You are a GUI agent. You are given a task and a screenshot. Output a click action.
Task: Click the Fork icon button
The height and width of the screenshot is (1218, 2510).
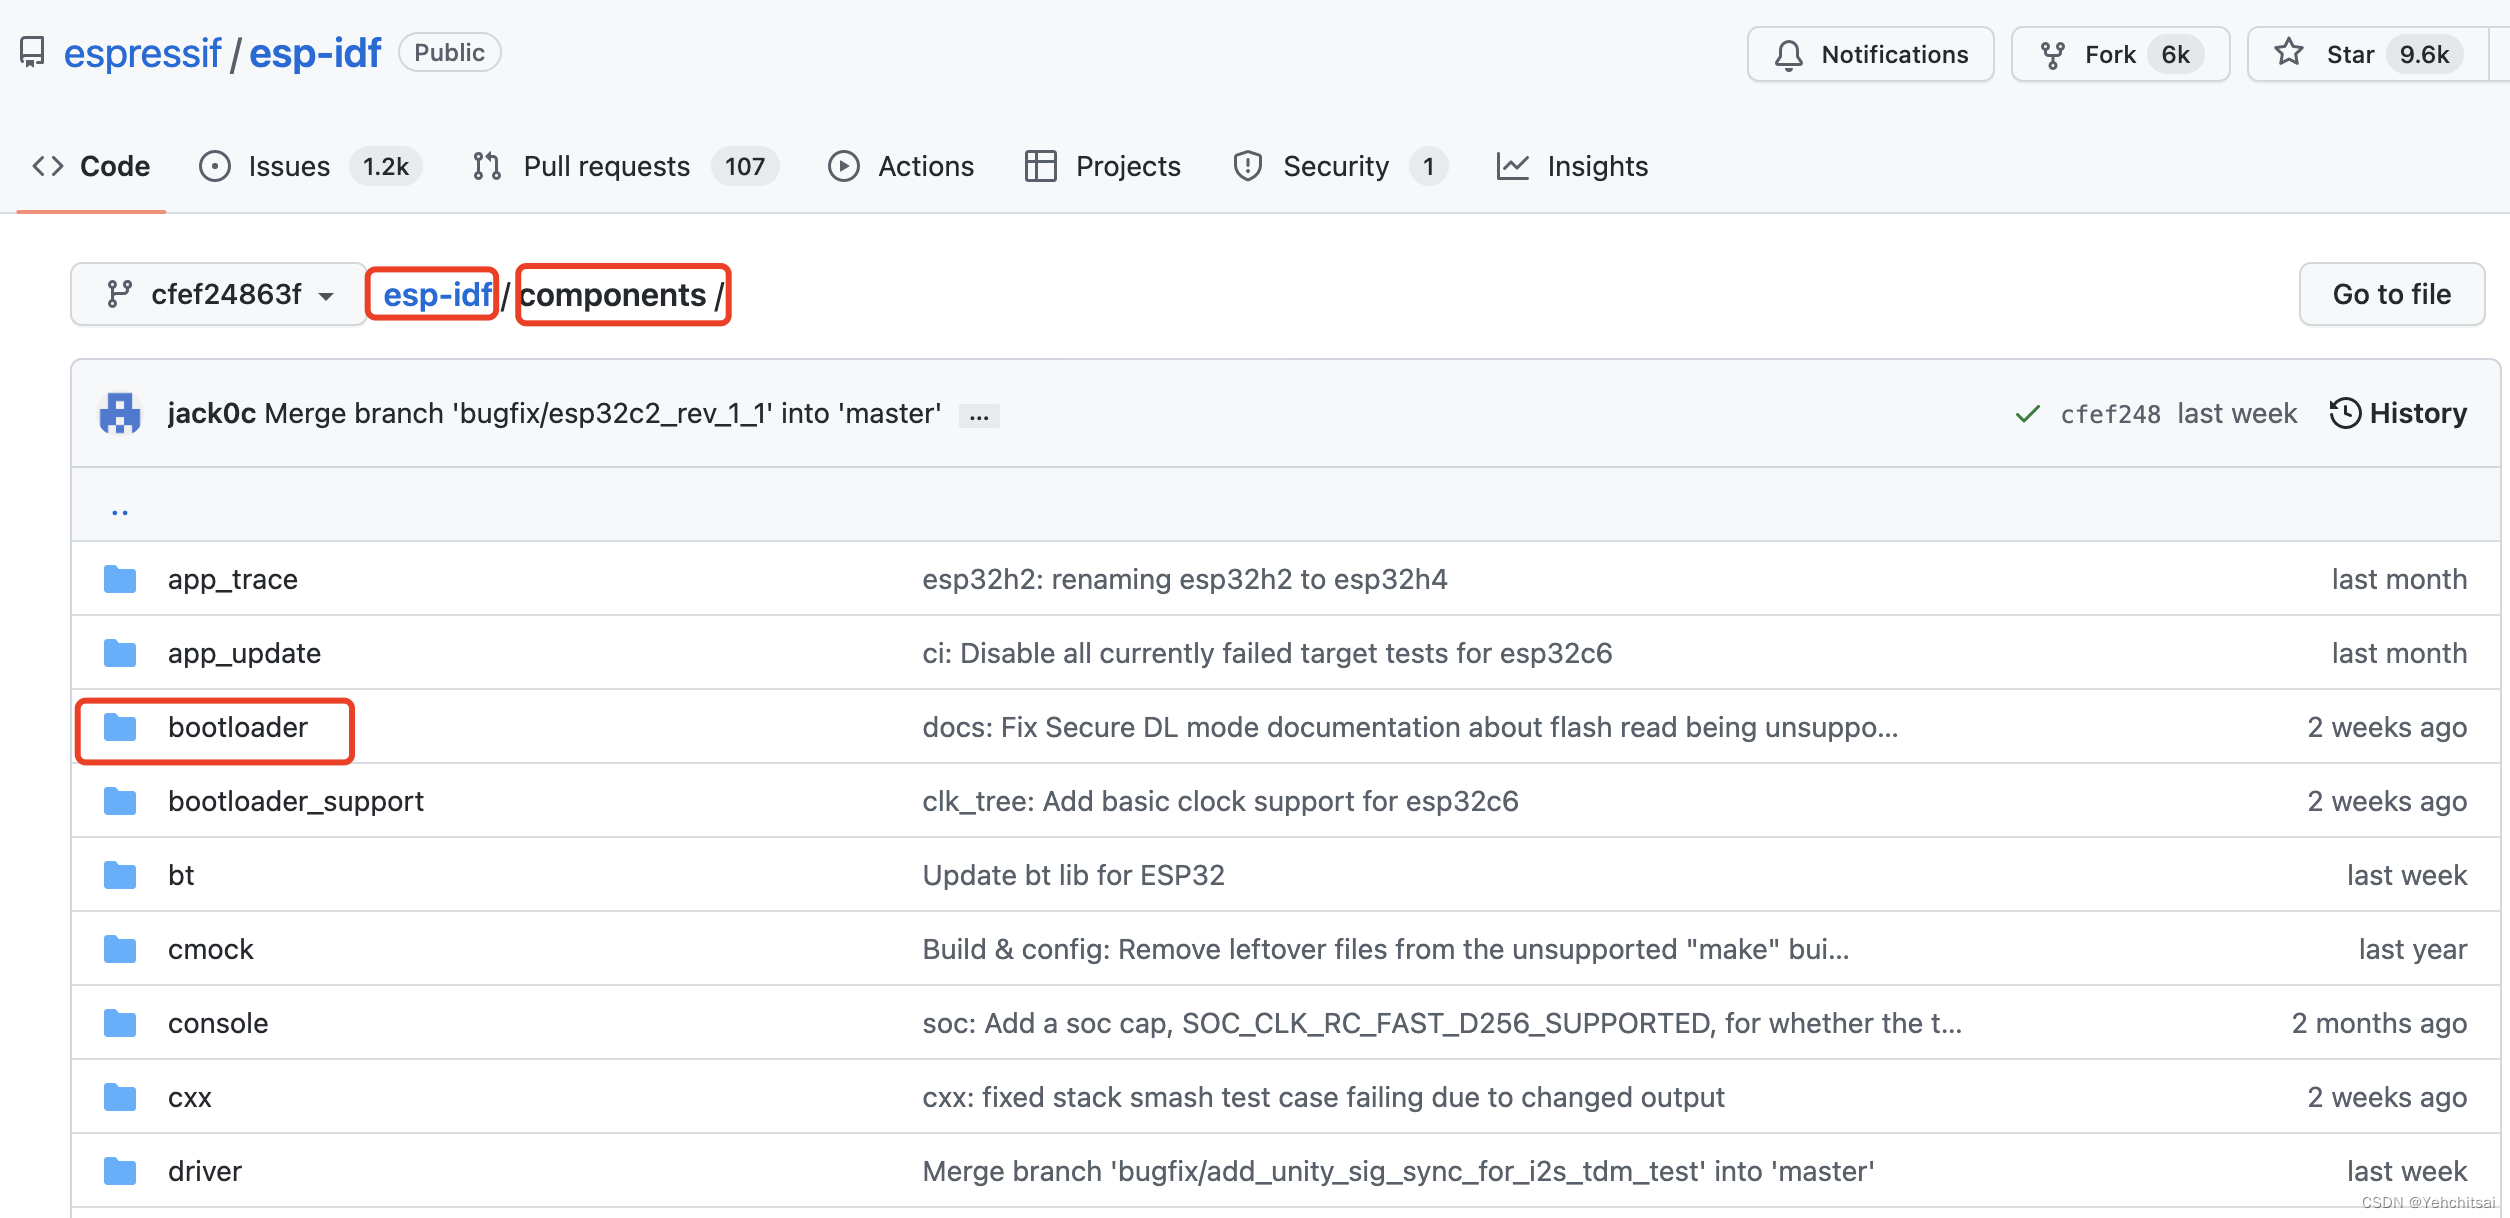pos(2052,55)
